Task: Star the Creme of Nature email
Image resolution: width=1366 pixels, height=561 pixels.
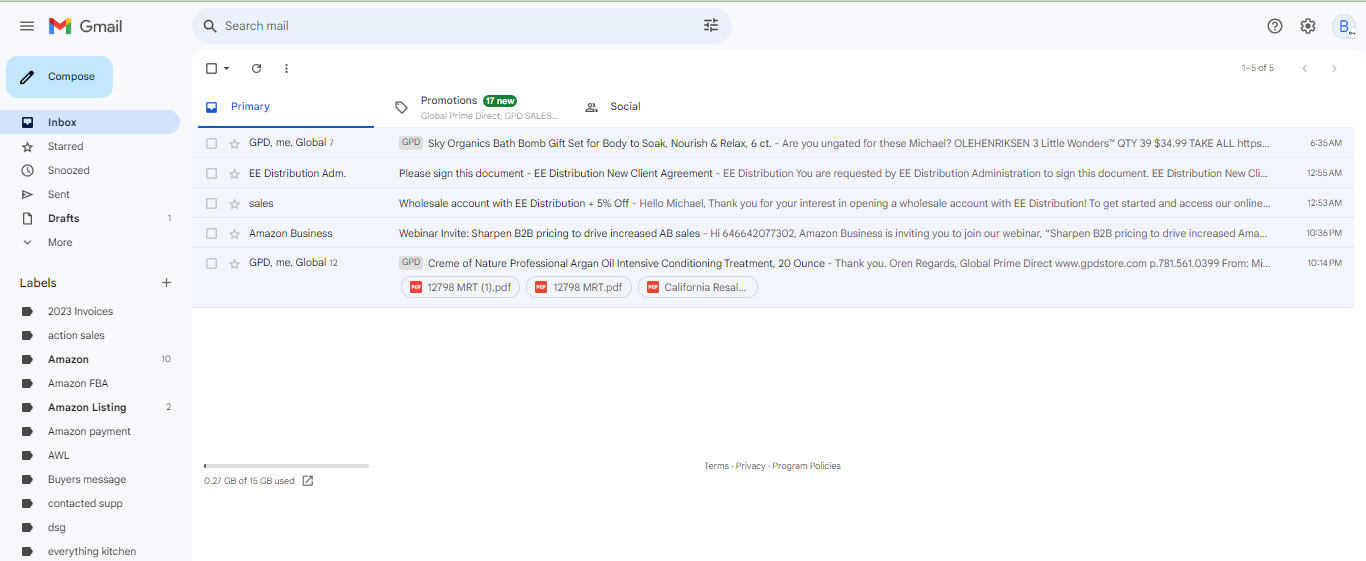Action: (235, 263)
